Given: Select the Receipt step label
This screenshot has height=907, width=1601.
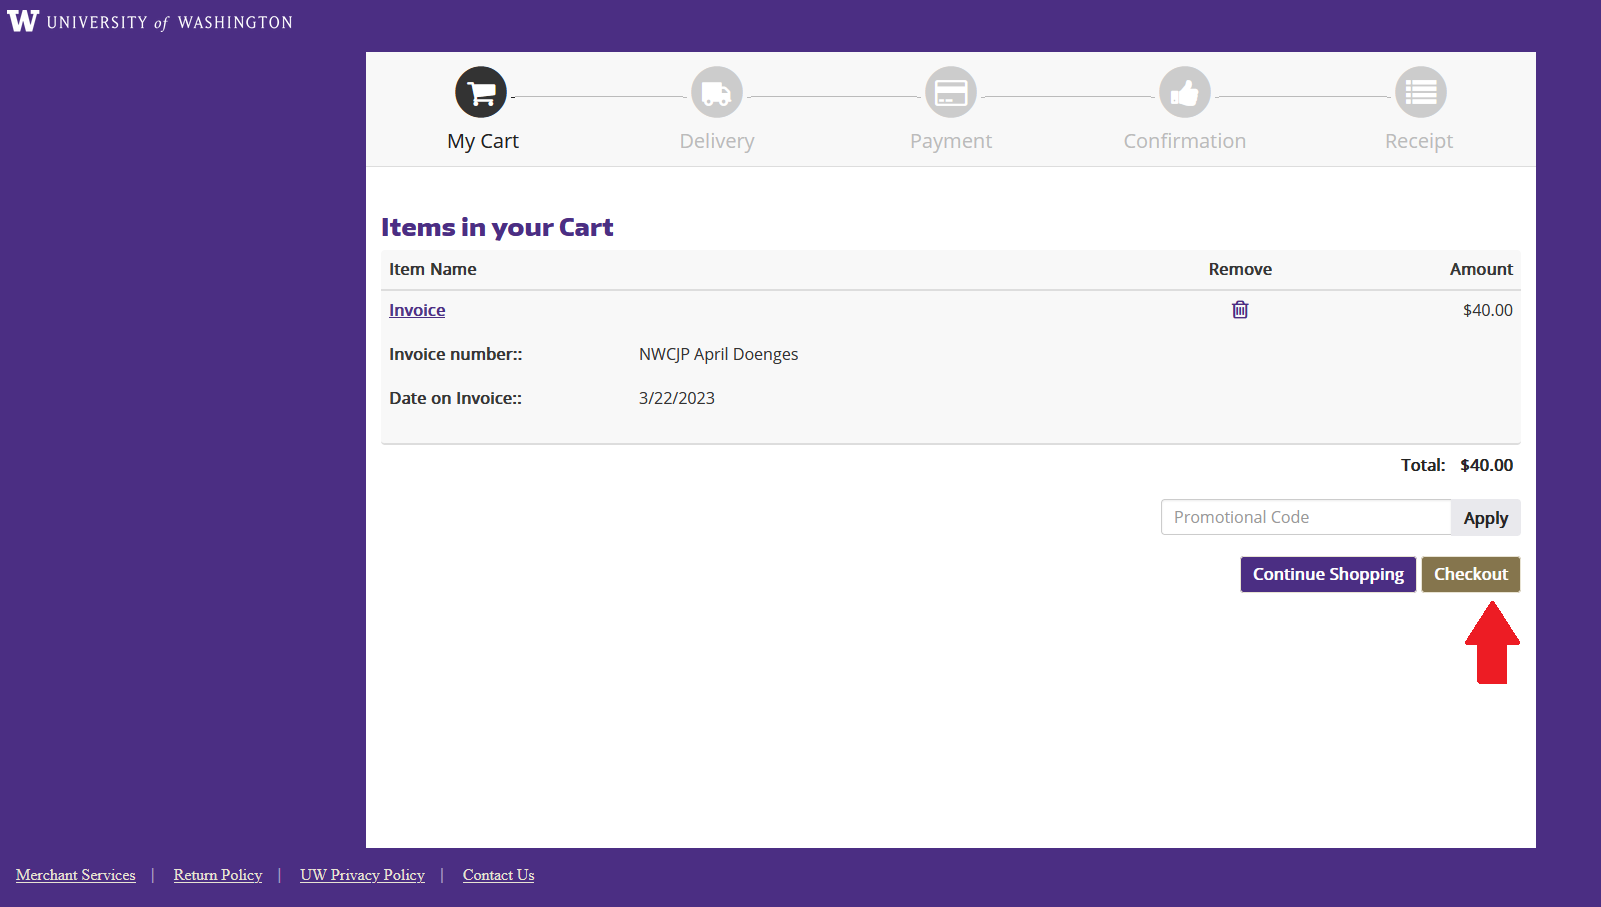Looking at the screenshot, I should point(1419,141).
